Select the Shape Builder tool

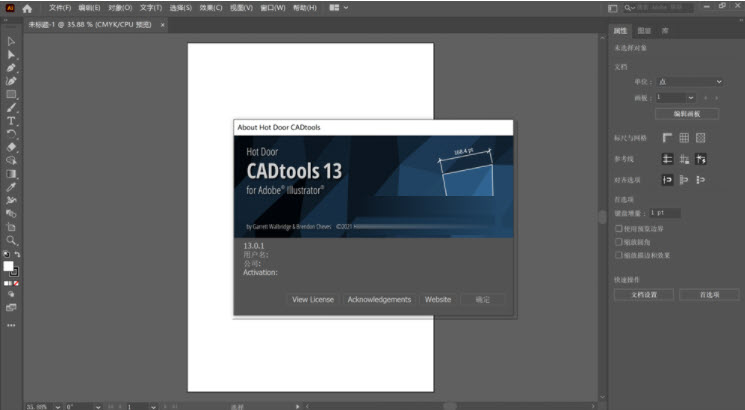pyautogui.click(x=11, y=161)
